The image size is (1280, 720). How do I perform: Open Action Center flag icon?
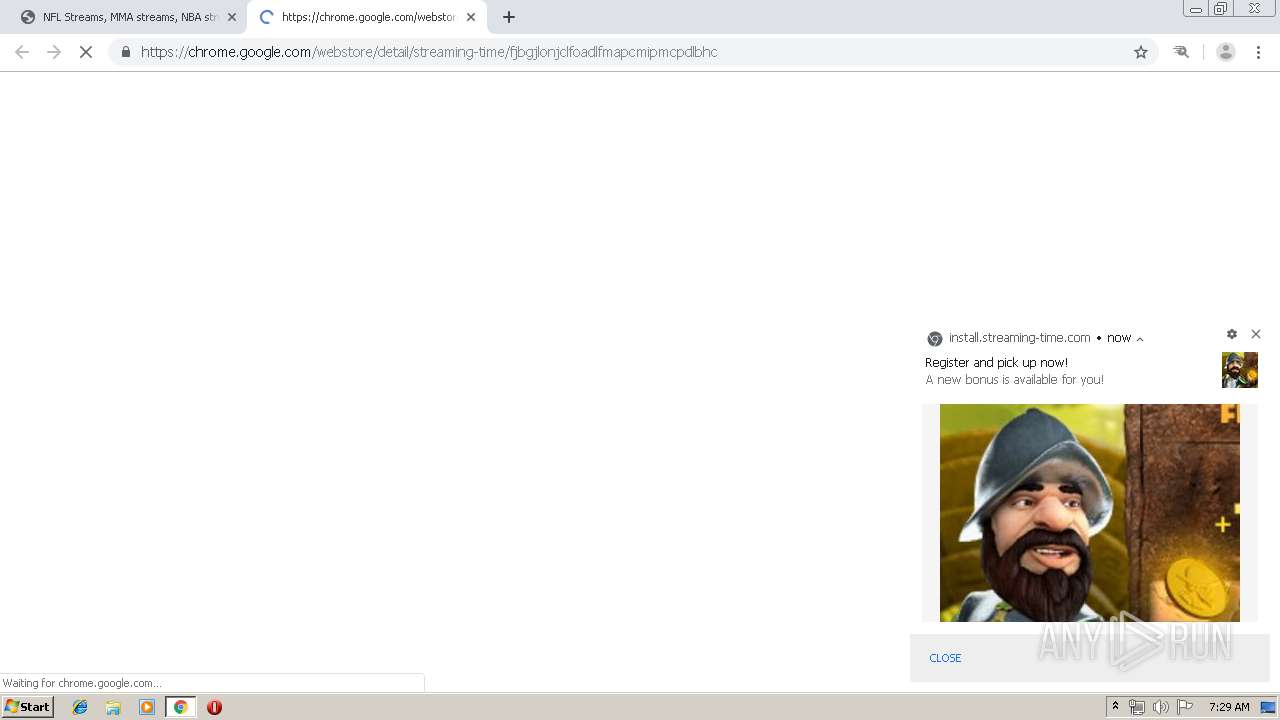1185,707
